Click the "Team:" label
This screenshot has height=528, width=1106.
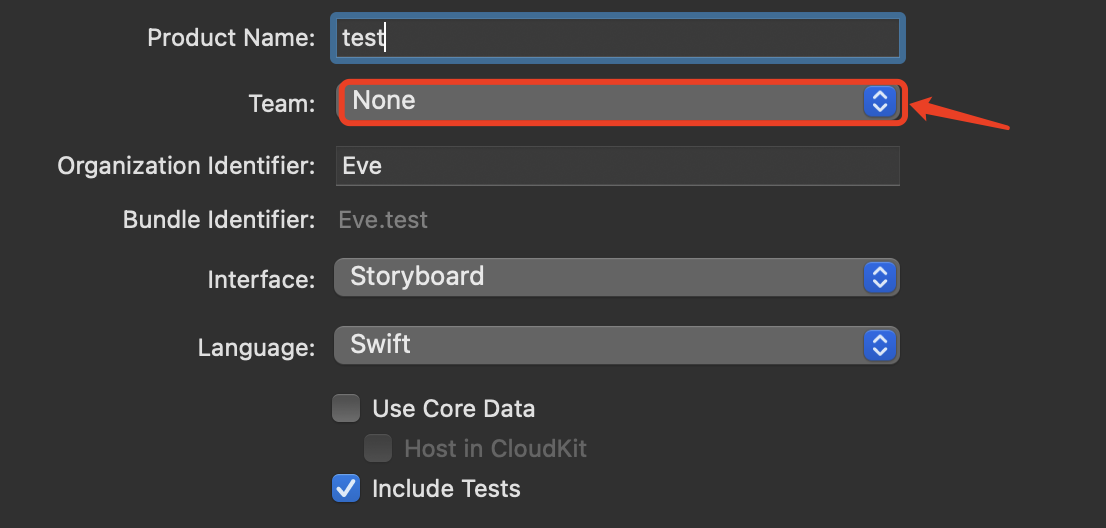click(281, 103)
